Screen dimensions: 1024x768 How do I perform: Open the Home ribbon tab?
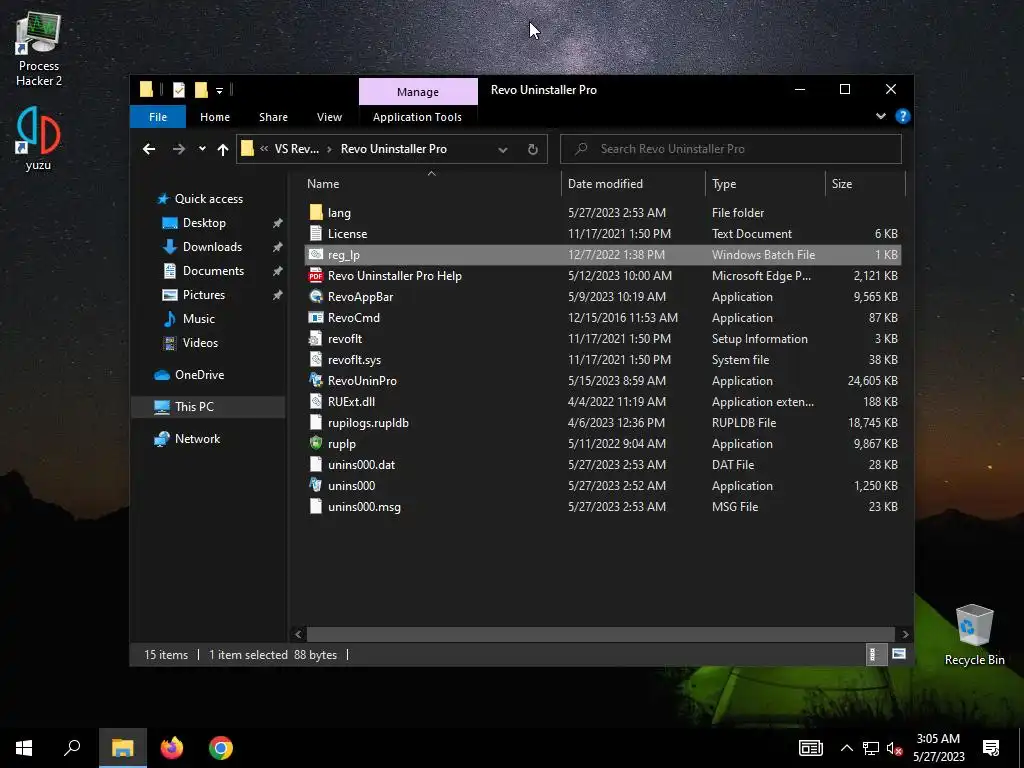(x=215, y=117)
